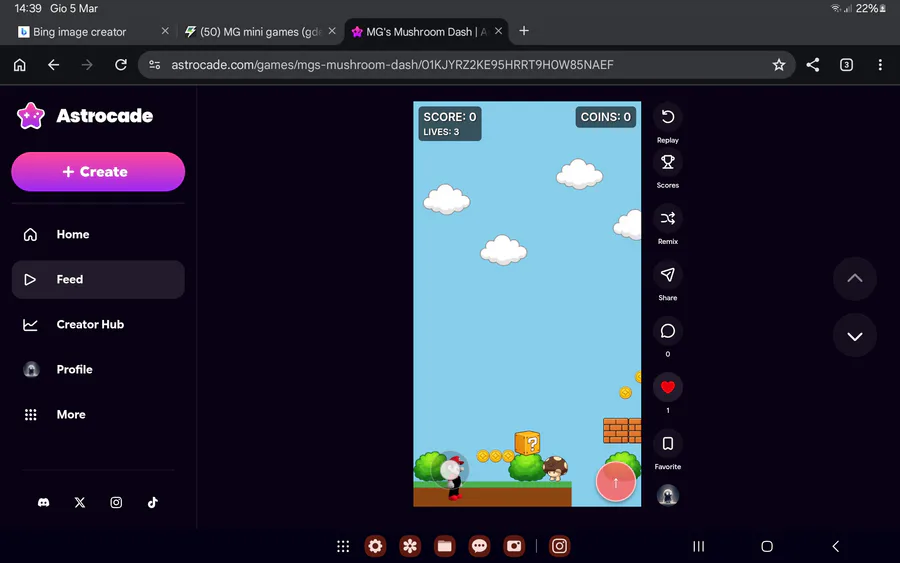Tap the Android home navigation button
Image resolution: width=900 pixels, height=563 pixels.
767,546
